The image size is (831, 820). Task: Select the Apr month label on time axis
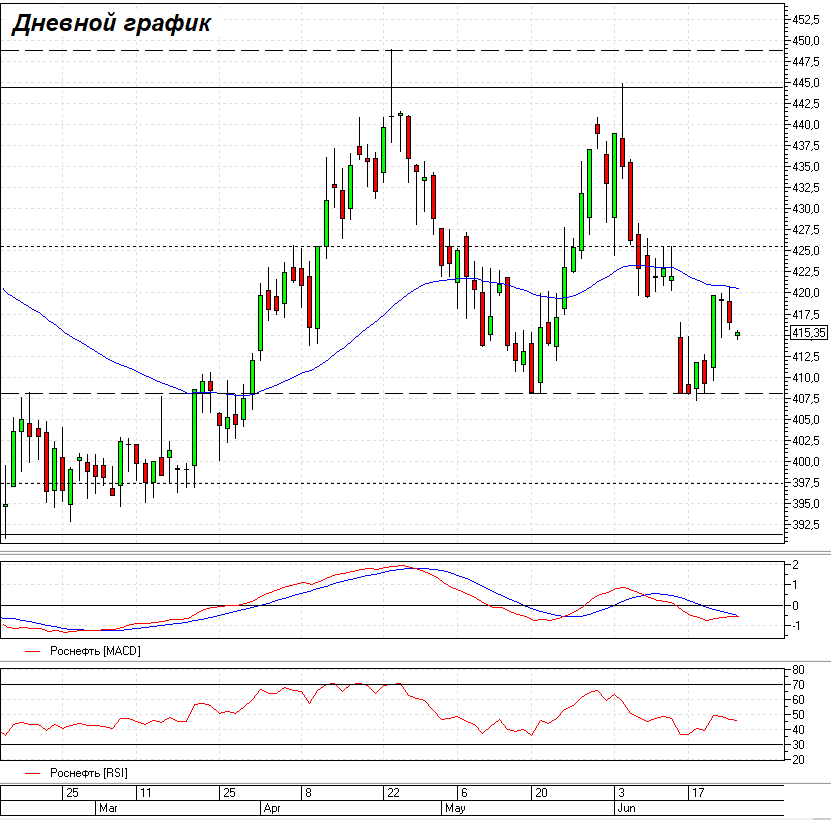coord(272,806)
